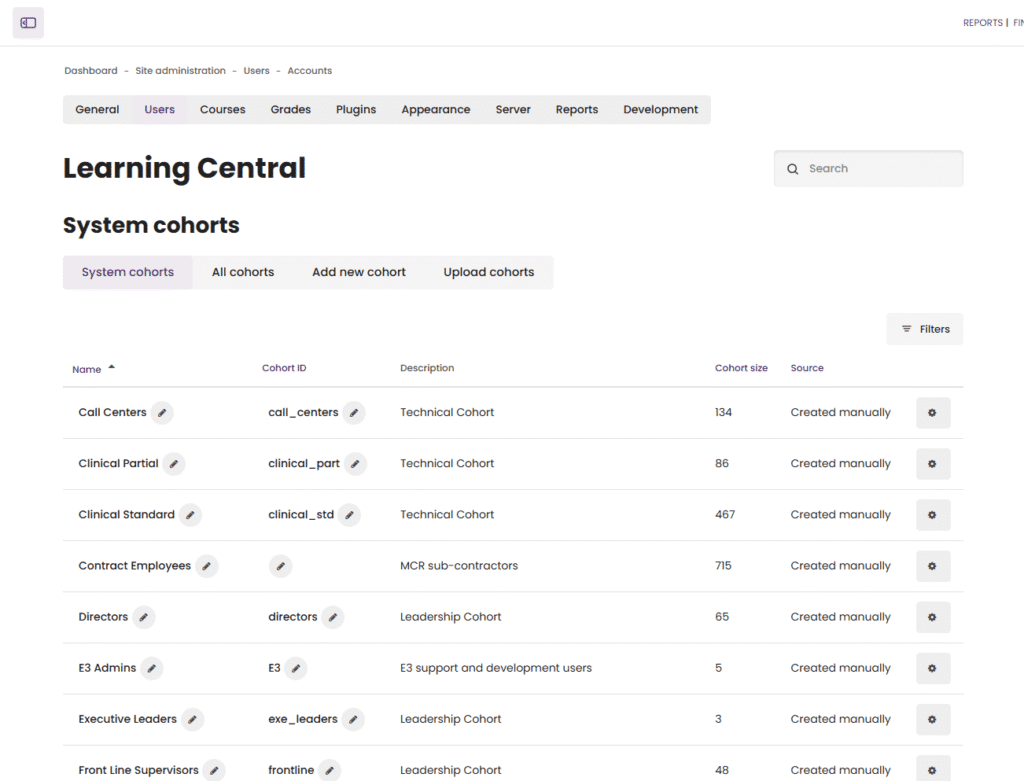This screenshot has height=781, width=1024.
Task: Edit the empty Contract Employees cohort ID
Action: pyautogui.click(x=281, y=566)
